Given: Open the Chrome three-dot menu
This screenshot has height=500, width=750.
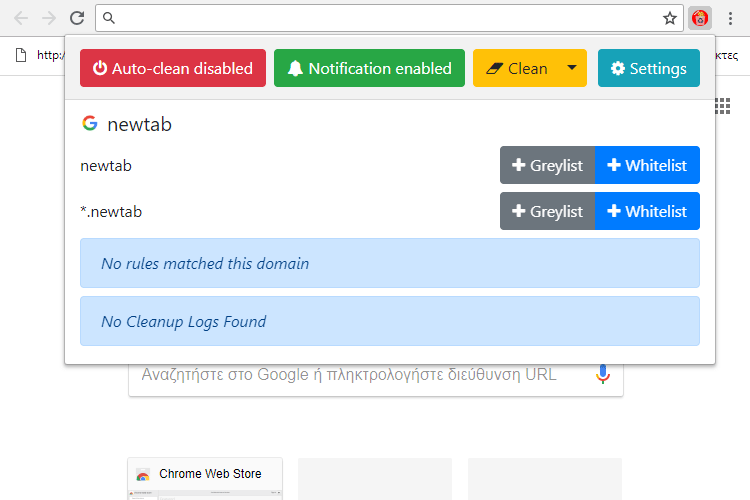Looking at the screenshot, I should click(730, 18).
